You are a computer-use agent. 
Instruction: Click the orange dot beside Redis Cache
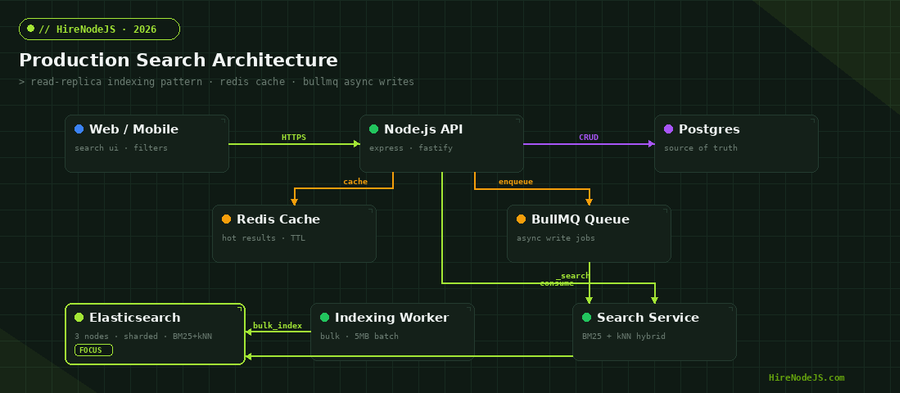click(226, 219)
